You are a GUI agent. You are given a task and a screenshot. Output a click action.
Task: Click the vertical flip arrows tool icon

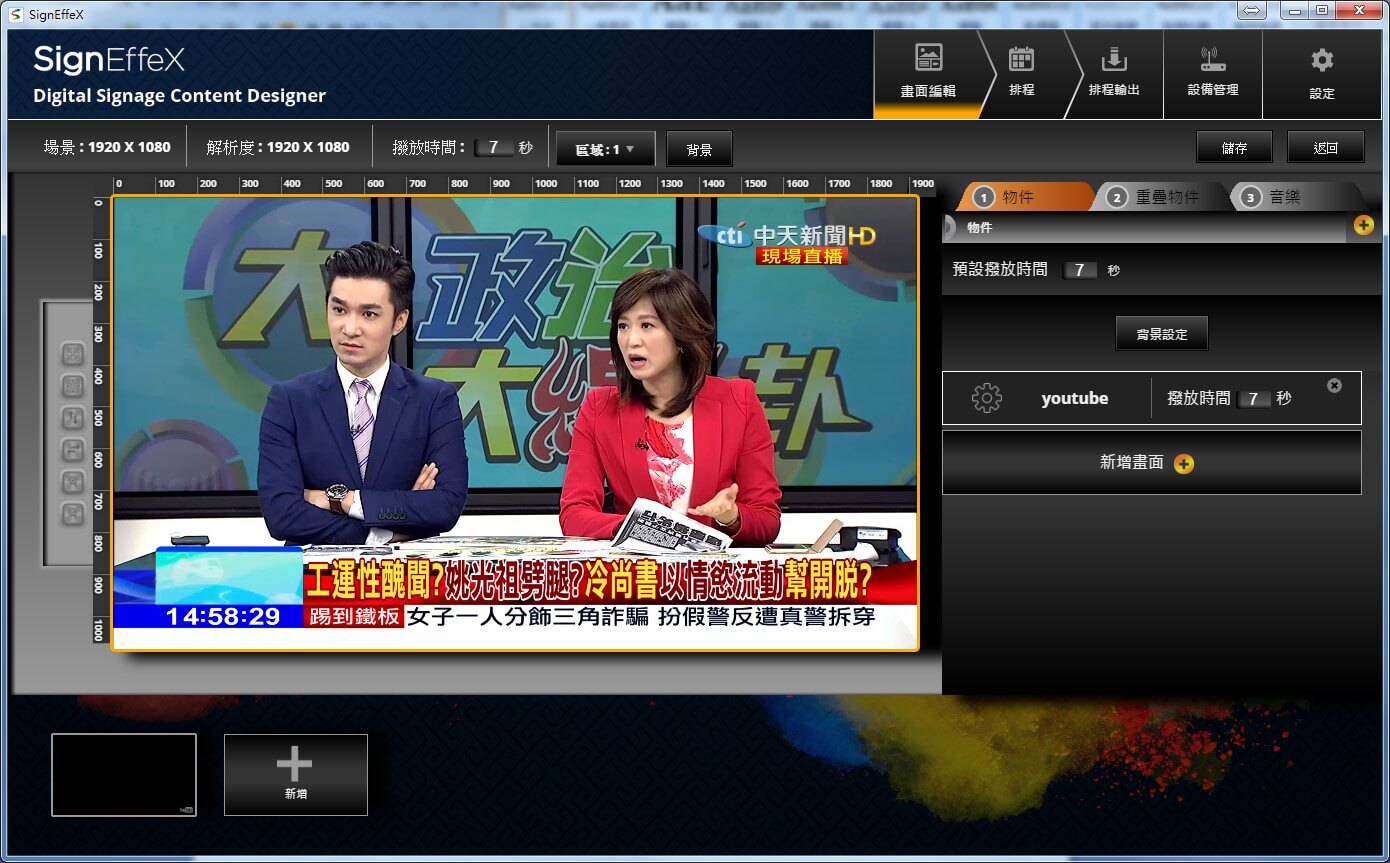coord(73,417)
